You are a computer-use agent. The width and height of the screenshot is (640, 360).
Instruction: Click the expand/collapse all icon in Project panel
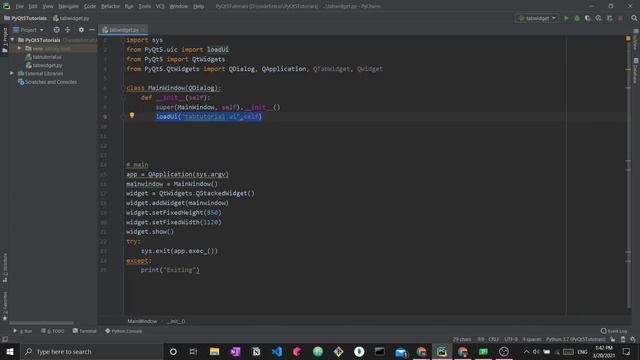[68, 30]
